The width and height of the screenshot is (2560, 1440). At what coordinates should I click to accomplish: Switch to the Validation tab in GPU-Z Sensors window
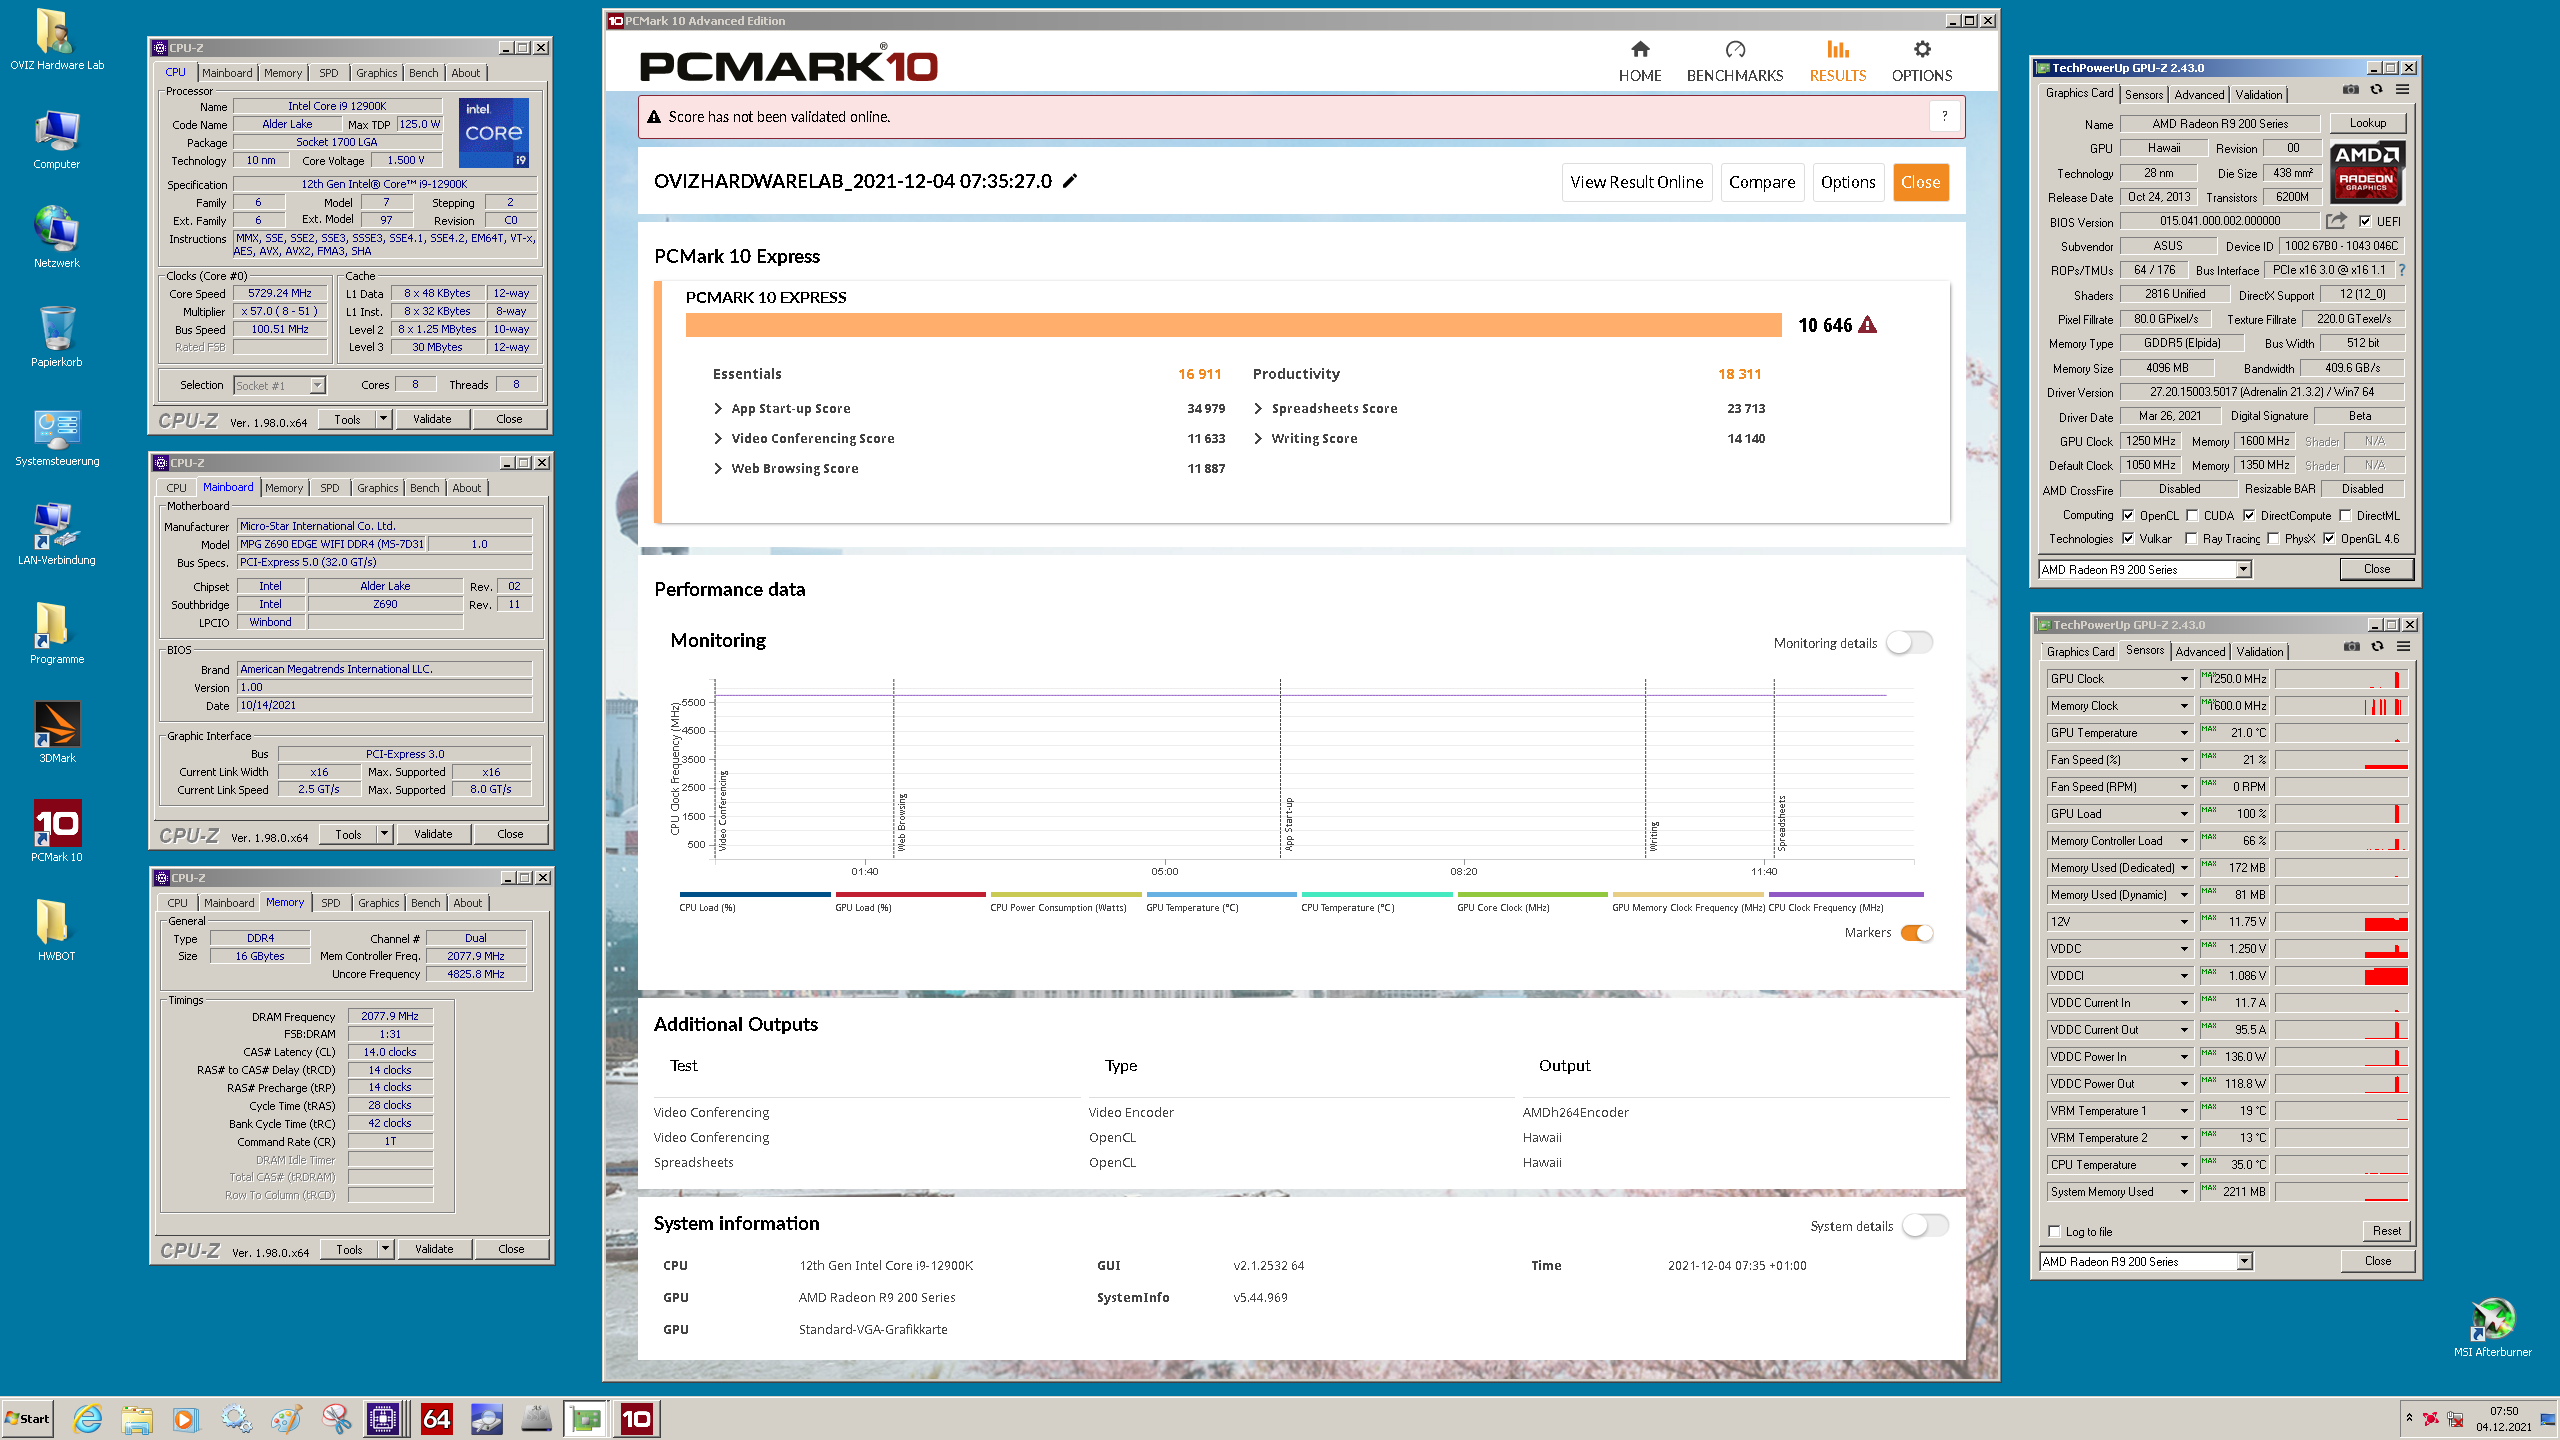coord(2260,652)
